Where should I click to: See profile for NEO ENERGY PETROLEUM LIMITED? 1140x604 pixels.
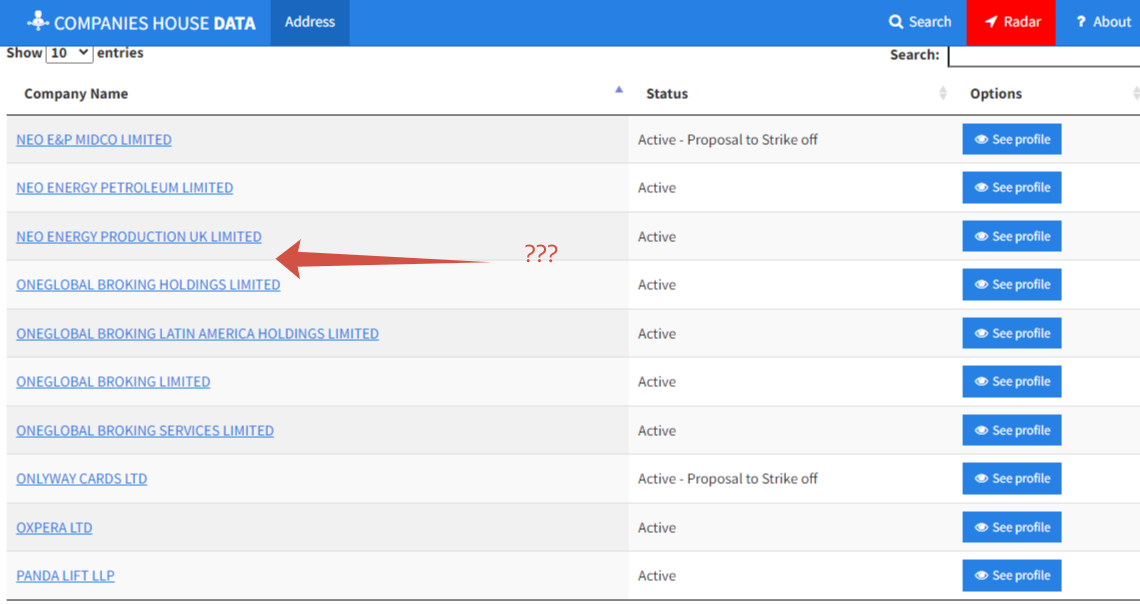1011,188
